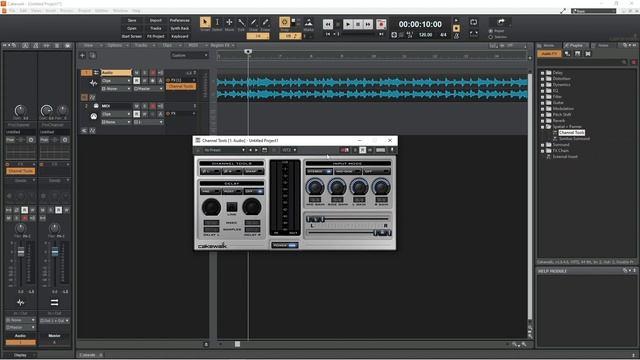
Task: Select the Smart tool arrow
Action: (x=205, y=22)
